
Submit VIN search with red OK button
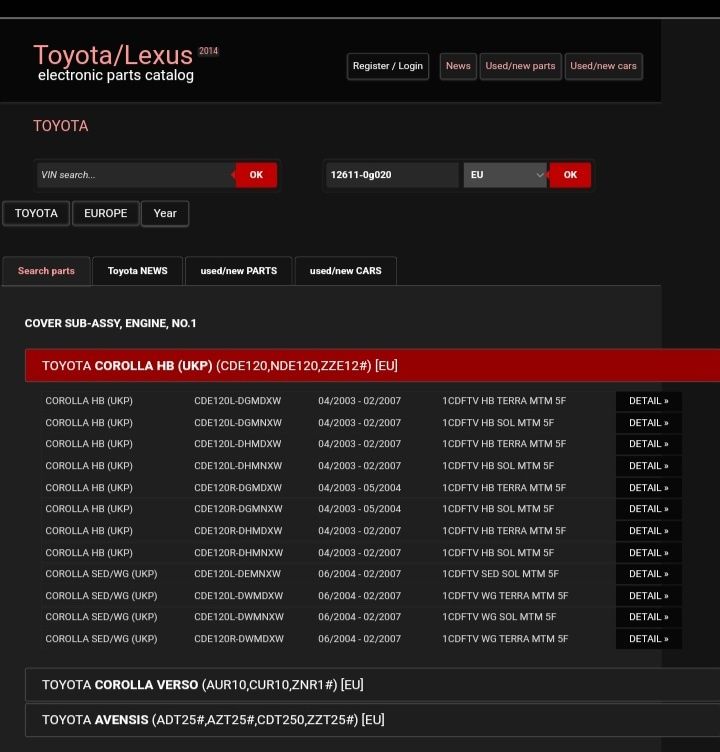256,175
